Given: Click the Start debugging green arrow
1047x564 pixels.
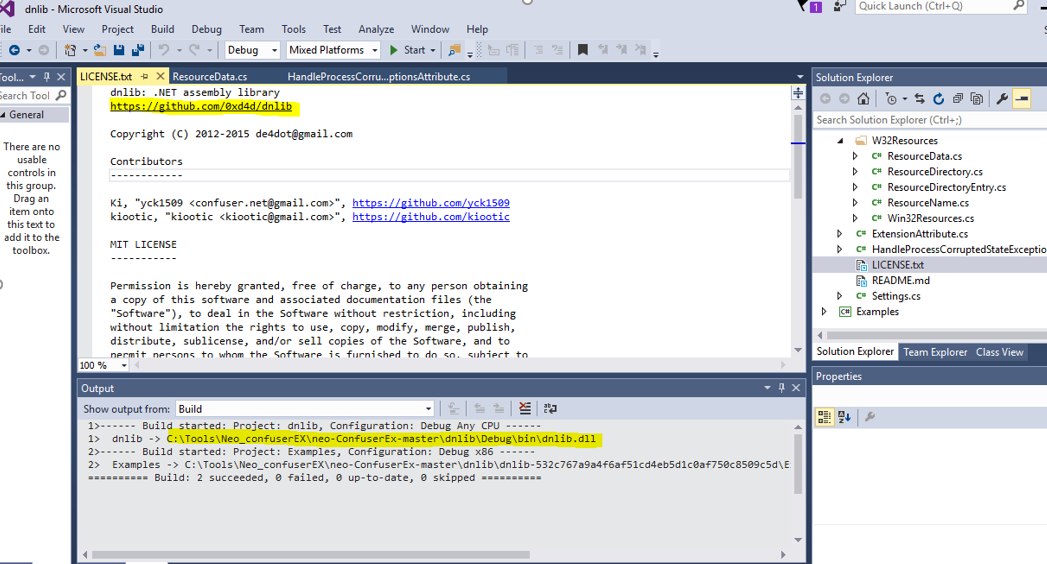Looking at the screenshot, I should coord(393,50).
